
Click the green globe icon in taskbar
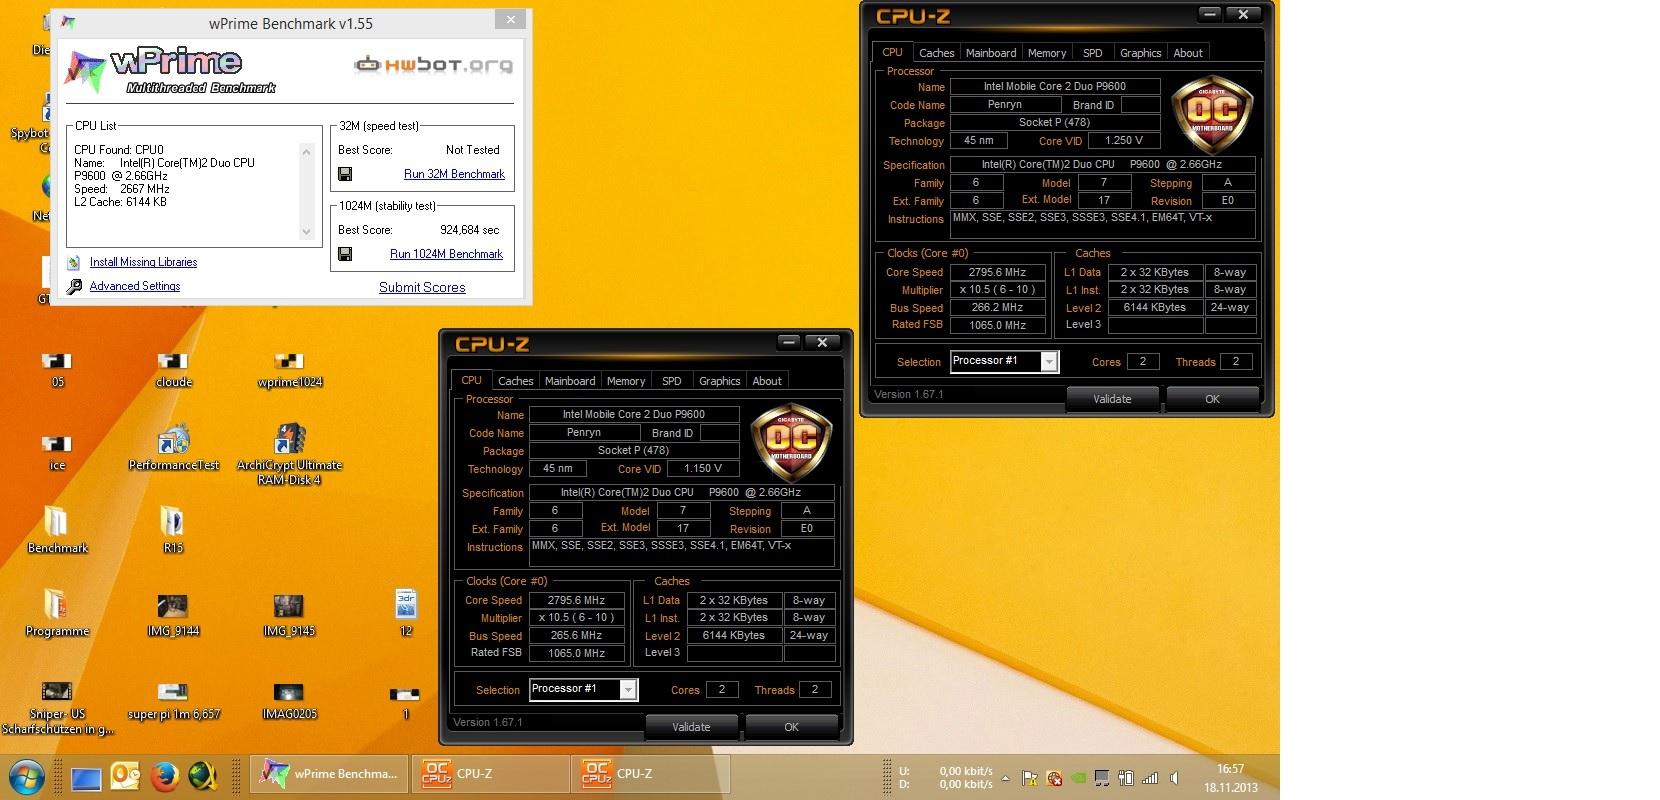pyautogui.click(x=203, y=776)
